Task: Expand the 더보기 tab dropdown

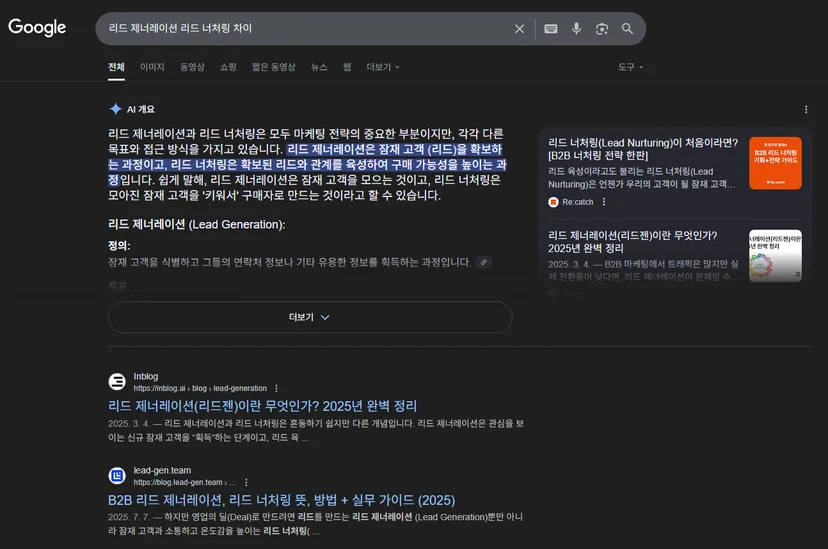Action: click(x=383, y=67)
